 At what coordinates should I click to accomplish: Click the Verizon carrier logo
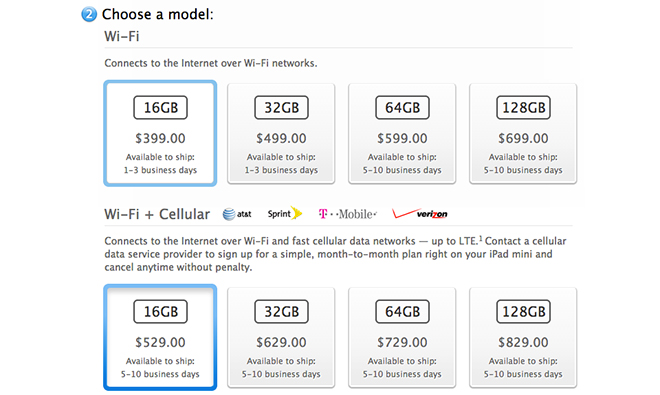coord(420,214)
